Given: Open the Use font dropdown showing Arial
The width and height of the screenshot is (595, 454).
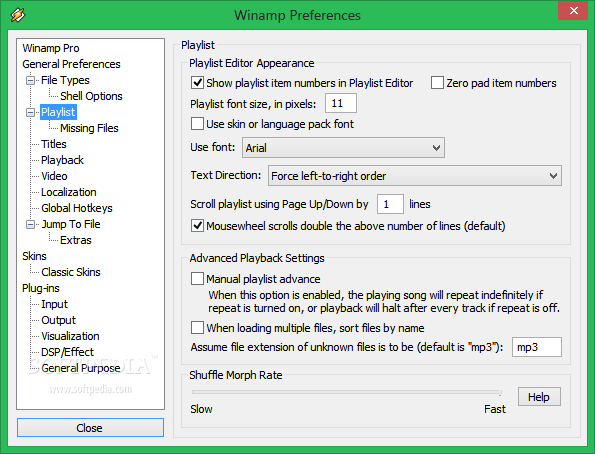Looking at the screenshot, I should click(x=343, y=148).
